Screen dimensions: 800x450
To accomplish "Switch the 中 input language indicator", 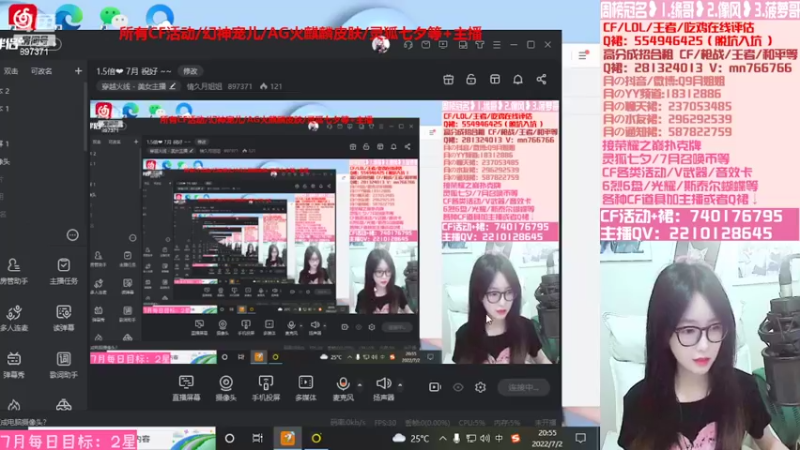I will [499, 438].
